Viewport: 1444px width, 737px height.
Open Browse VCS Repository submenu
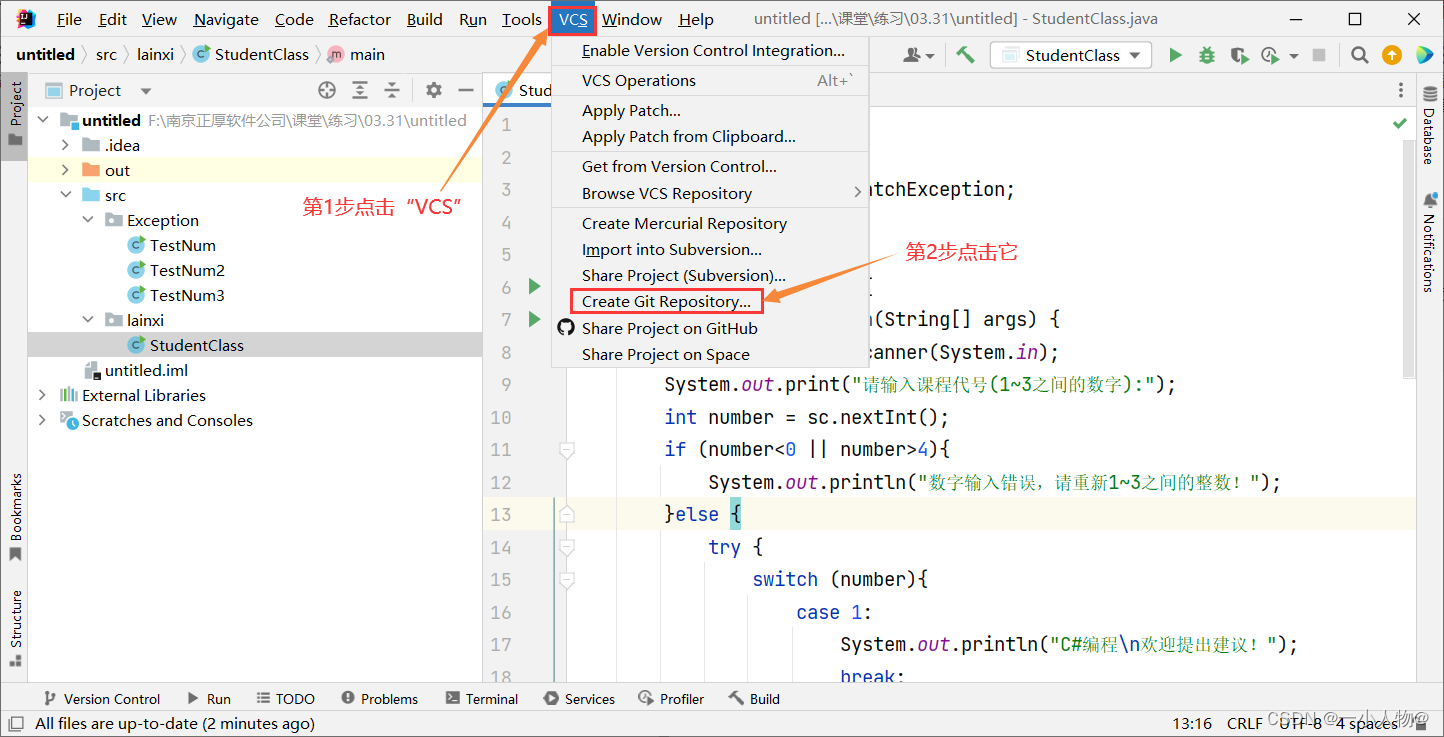click(711, 193)
